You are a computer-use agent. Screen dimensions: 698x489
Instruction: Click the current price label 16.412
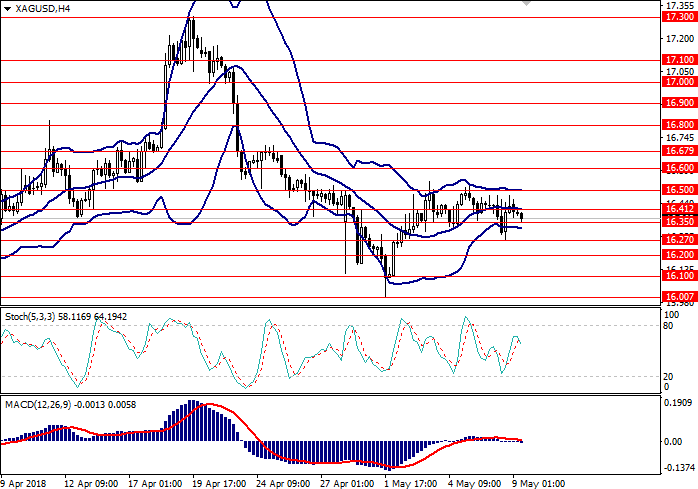point(679,209)
